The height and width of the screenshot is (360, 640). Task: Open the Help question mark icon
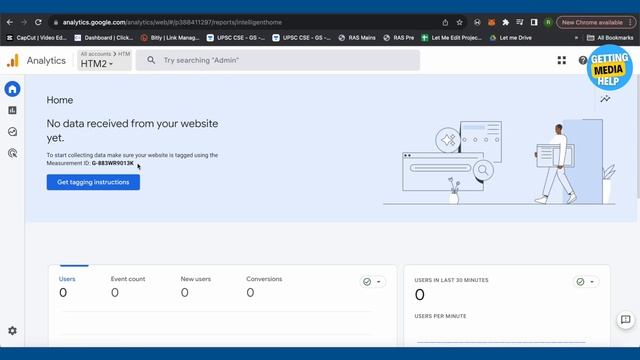pos(582,60)
